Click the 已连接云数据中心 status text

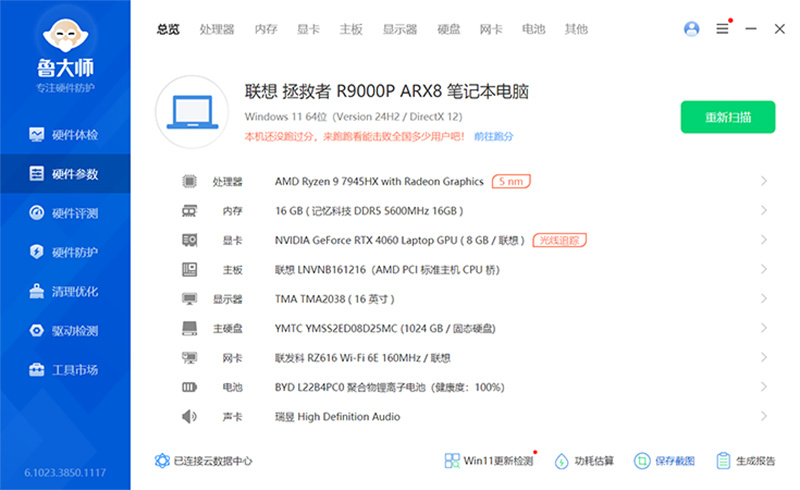pos(213,461)
